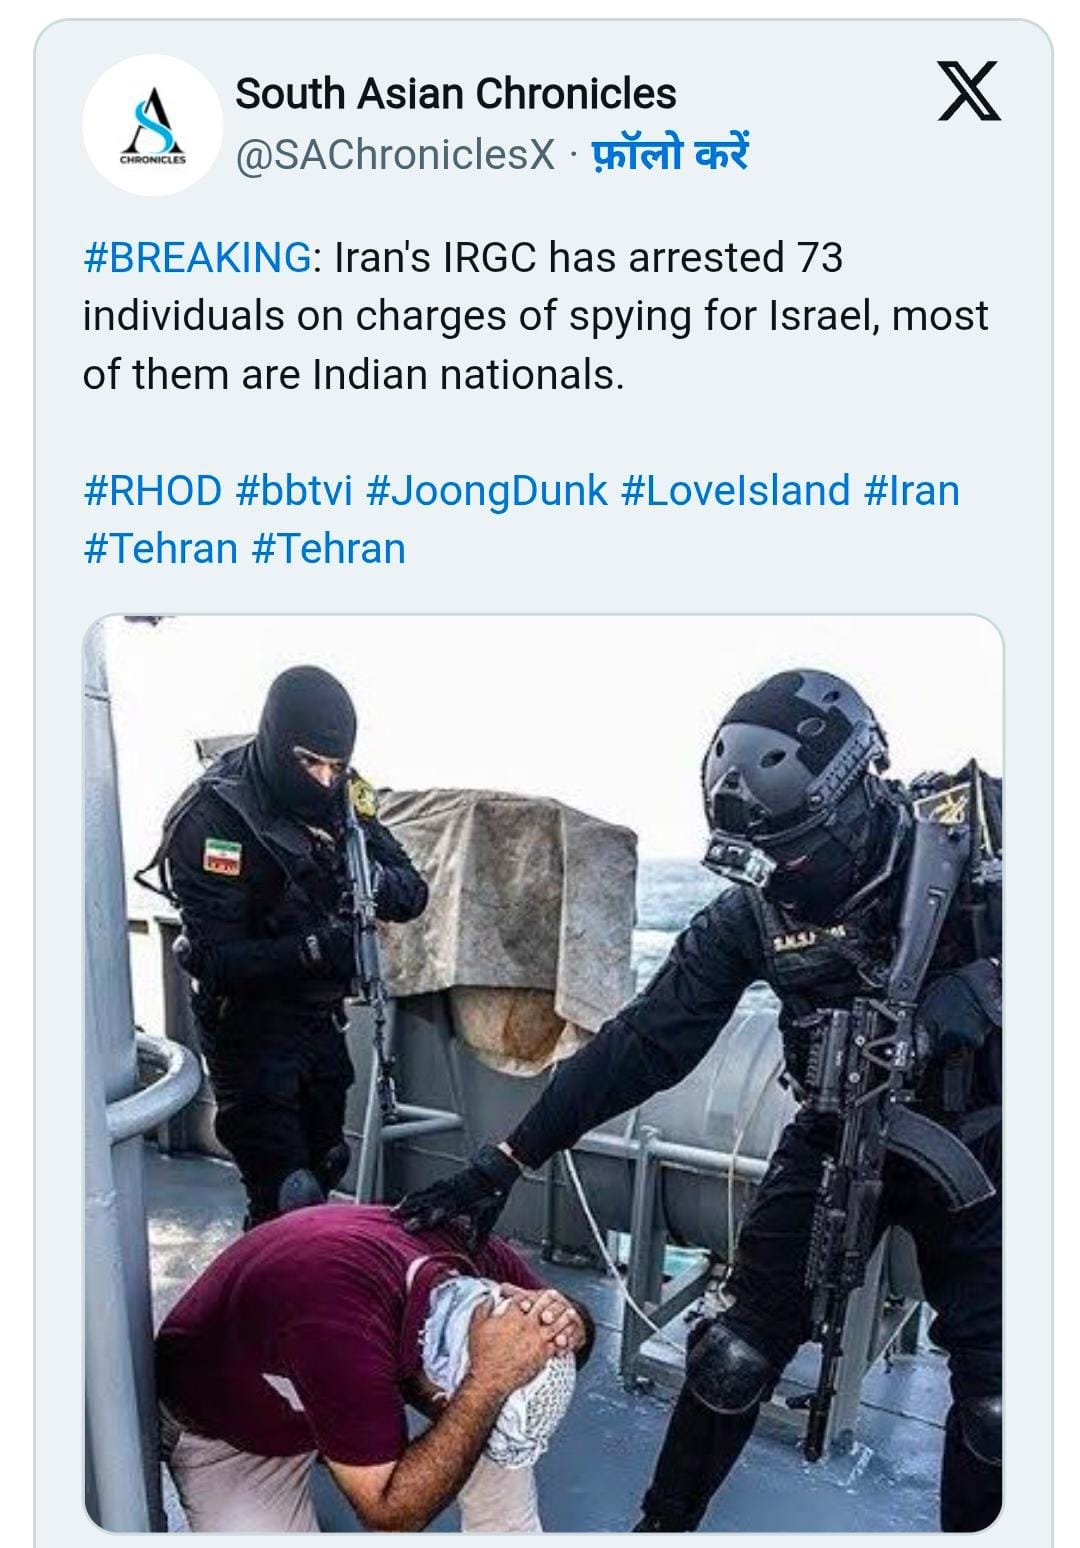Screen dimensions: 1080x1548
Task: Click the number 73 in the tweet
Action: point(819,258)
